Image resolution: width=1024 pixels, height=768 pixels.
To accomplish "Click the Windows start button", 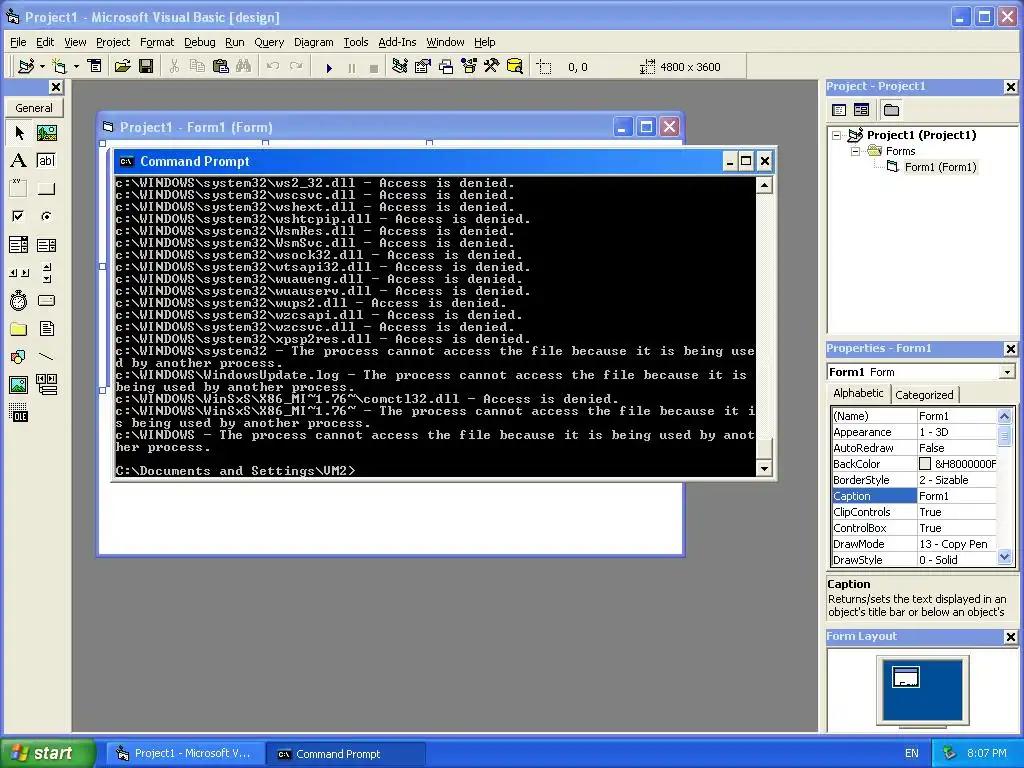I will coord(48,754).
